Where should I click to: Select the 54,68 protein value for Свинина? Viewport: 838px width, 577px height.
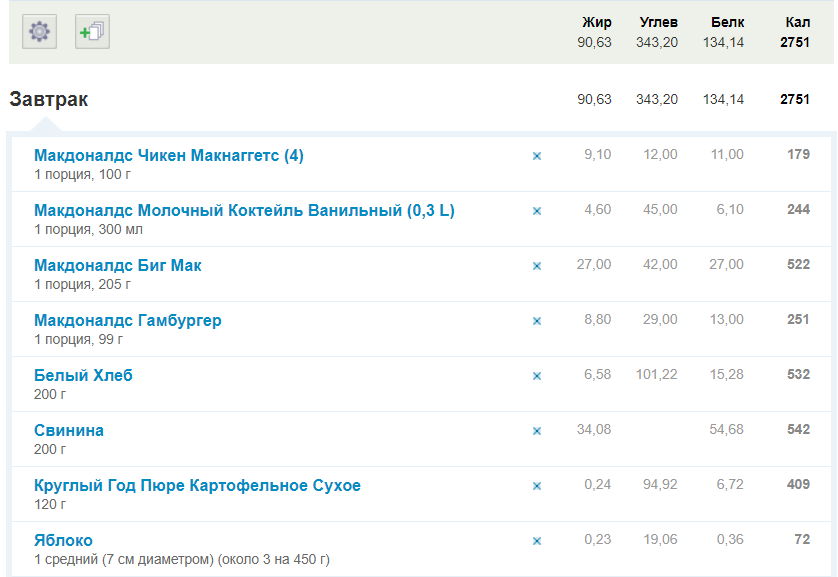[726, 430]
